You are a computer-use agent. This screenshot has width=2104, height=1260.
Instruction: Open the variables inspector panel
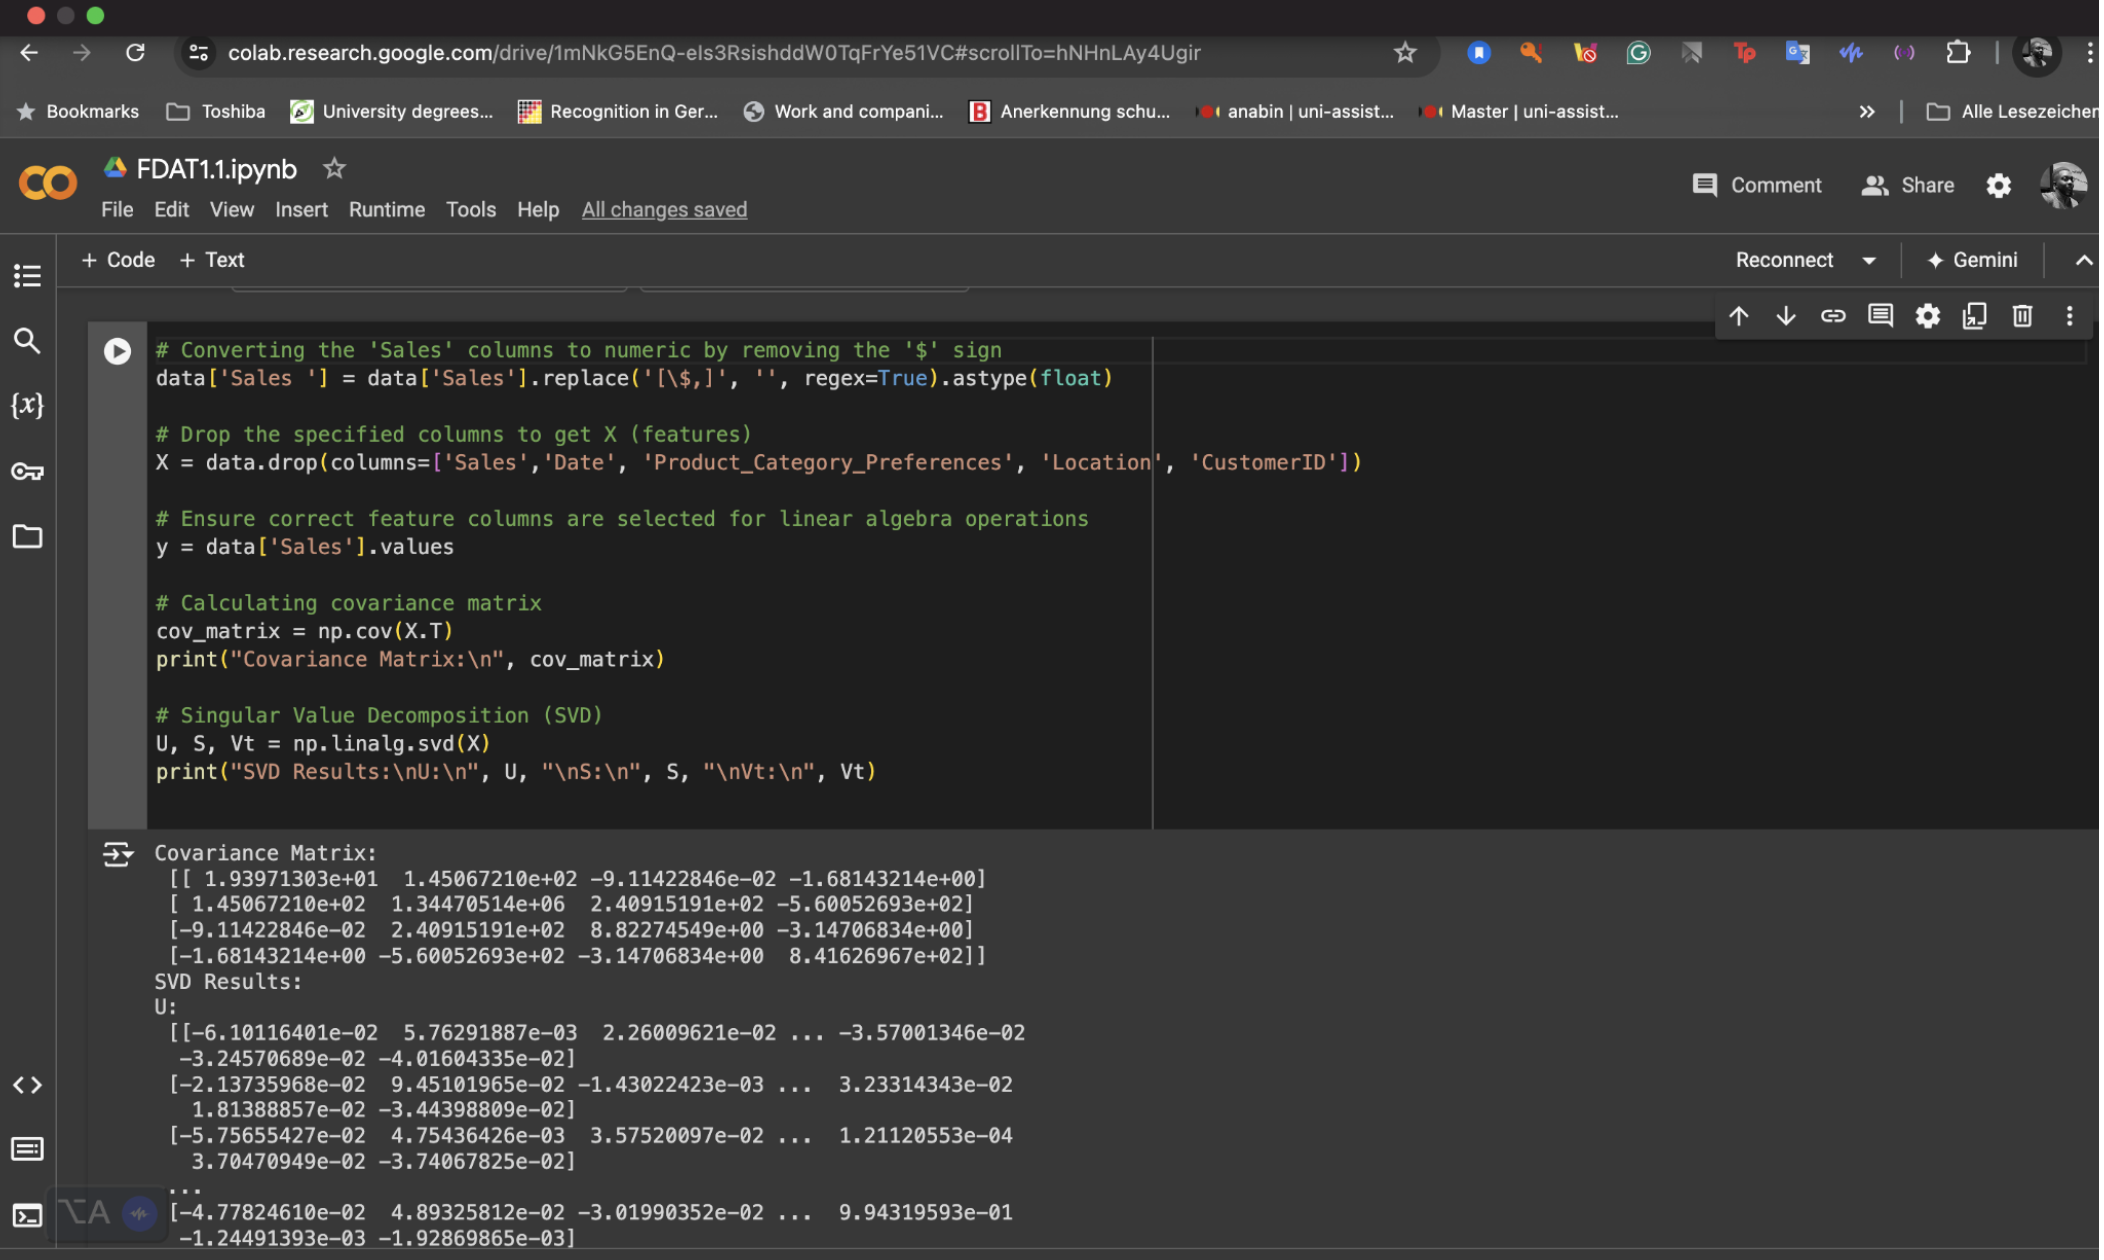click(27, 405)
